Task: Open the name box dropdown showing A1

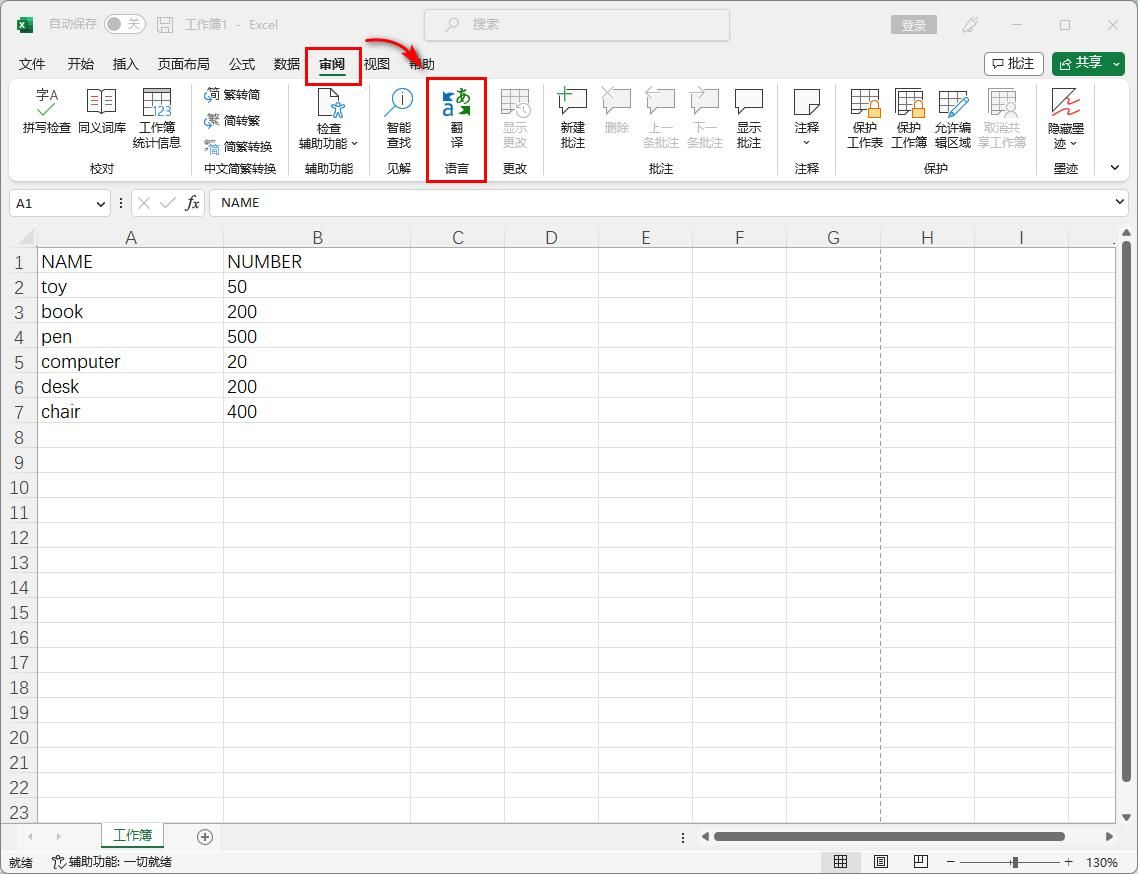Action: [x=98, y=203]
